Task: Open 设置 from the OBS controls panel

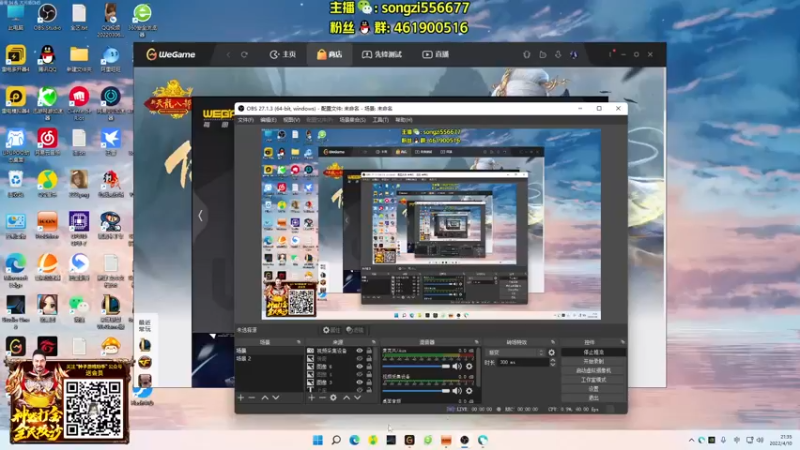Action: coord(593,389)
